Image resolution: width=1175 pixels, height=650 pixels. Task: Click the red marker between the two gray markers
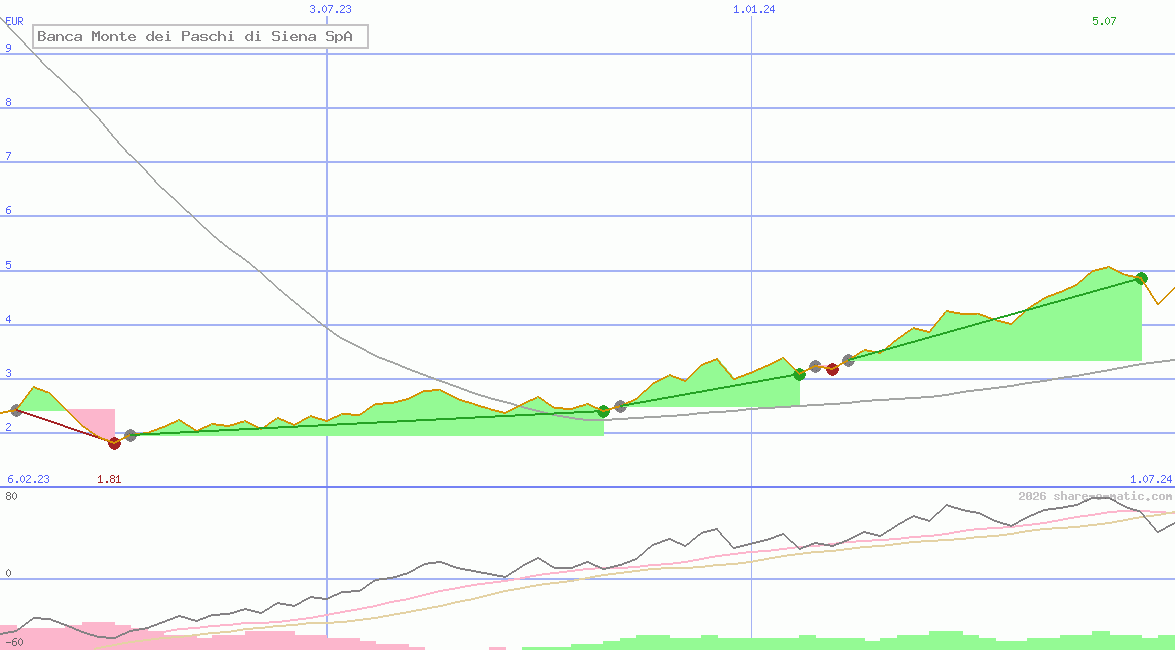click(x=832, y=369)
